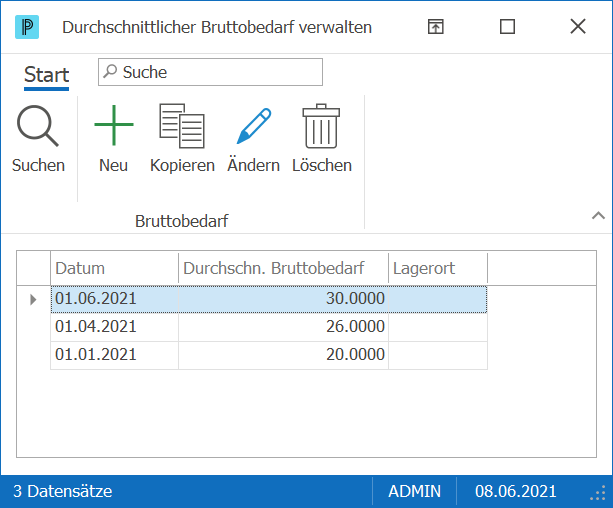The width and height of the screenshot is (613, 508).
Task: Click the 30.0000 value cell
Action: [283, 299]
